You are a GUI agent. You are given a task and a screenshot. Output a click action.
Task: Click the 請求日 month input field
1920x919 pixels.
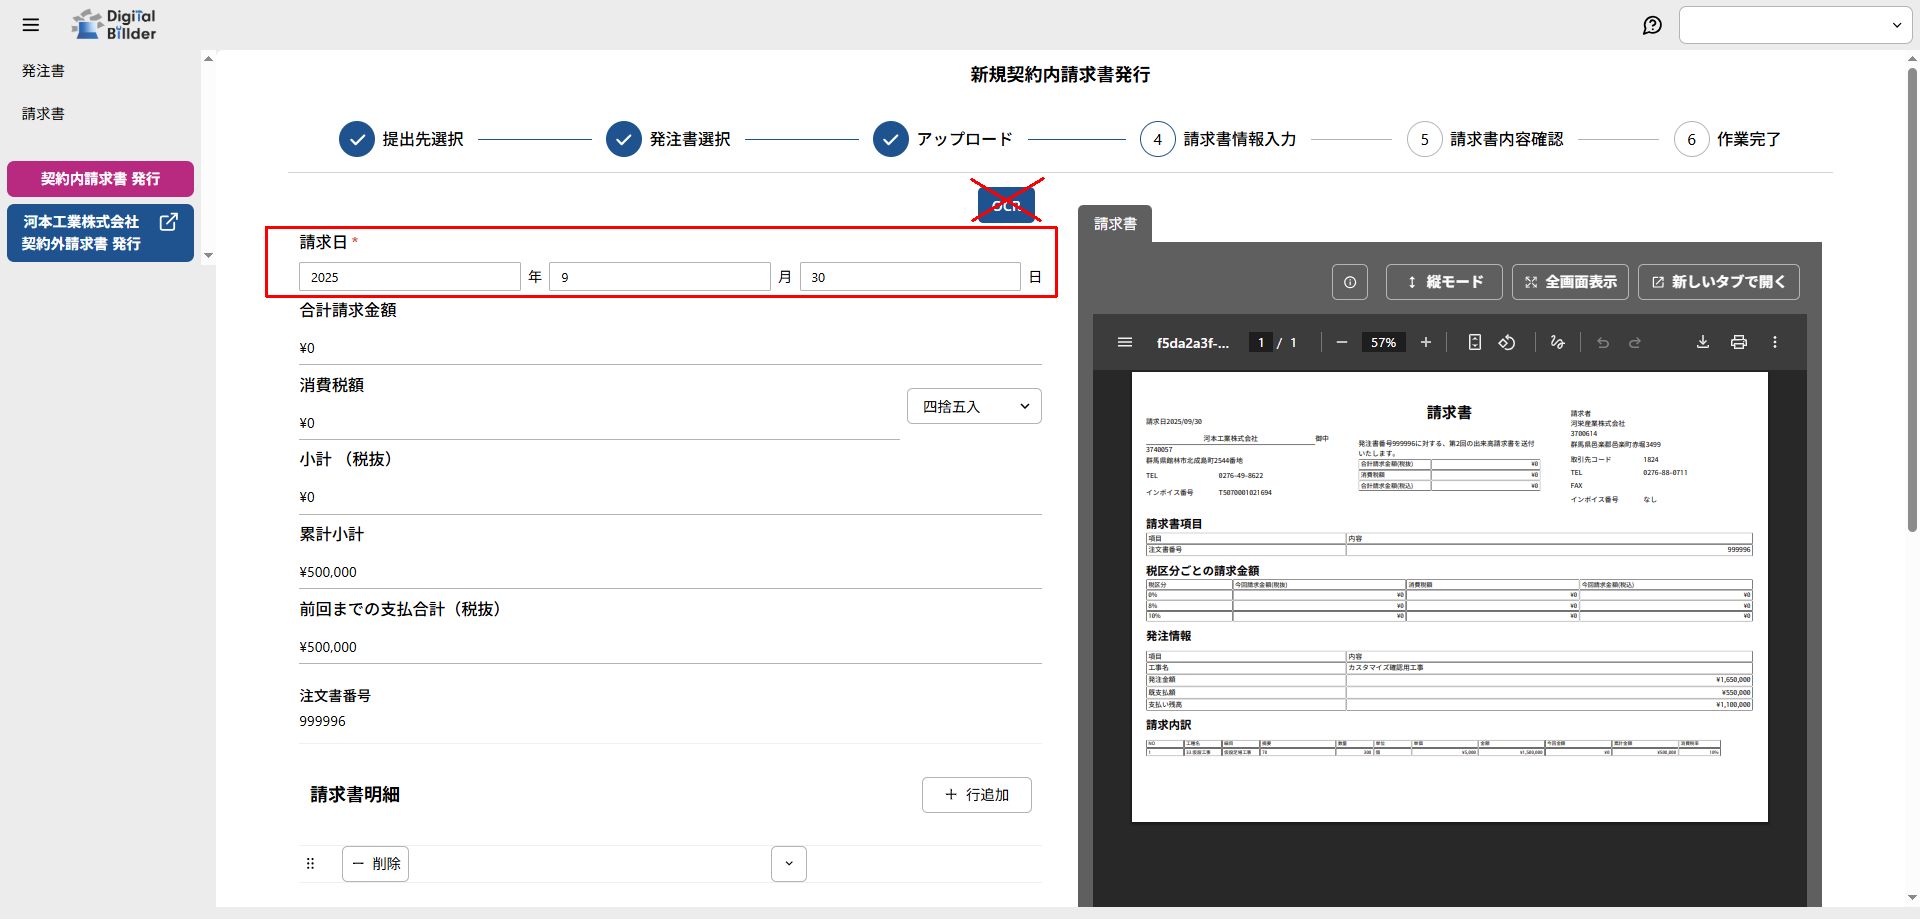point(659,277)
